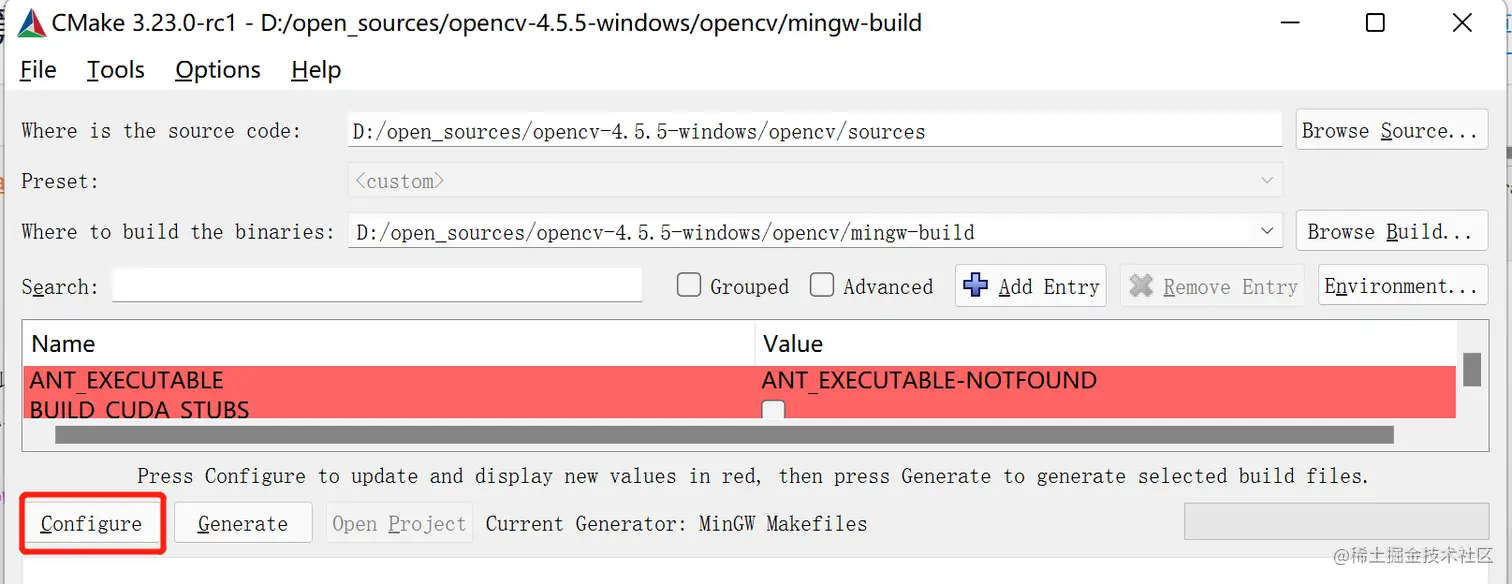
Task: Click Browse Source button
Action: pyautogui.click(x=1391, y=131)
